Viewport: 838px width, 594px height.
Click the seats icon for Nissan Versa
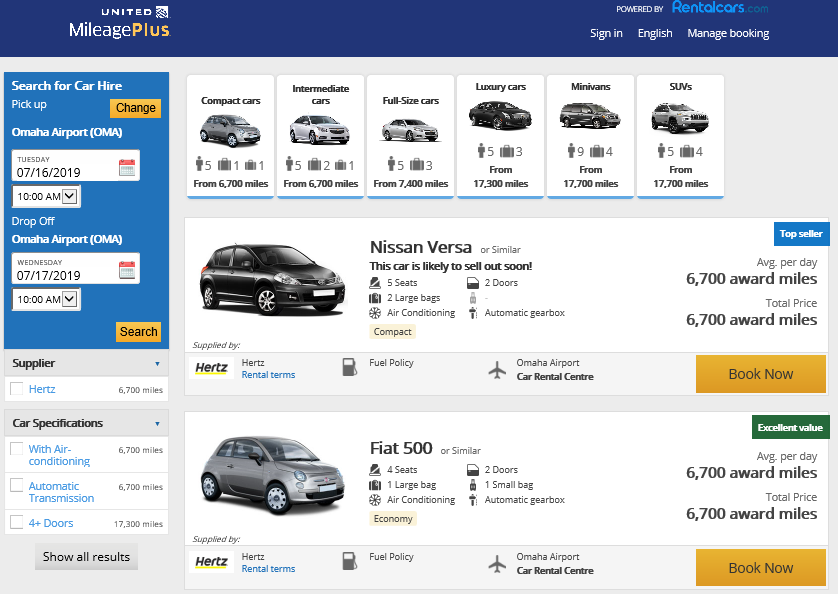pos(375,282)
